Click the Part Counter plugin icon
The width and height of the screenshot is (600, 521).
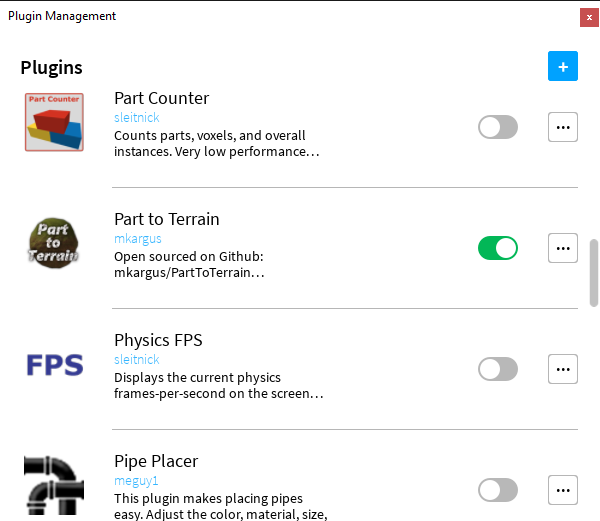(x=54, y=122)
